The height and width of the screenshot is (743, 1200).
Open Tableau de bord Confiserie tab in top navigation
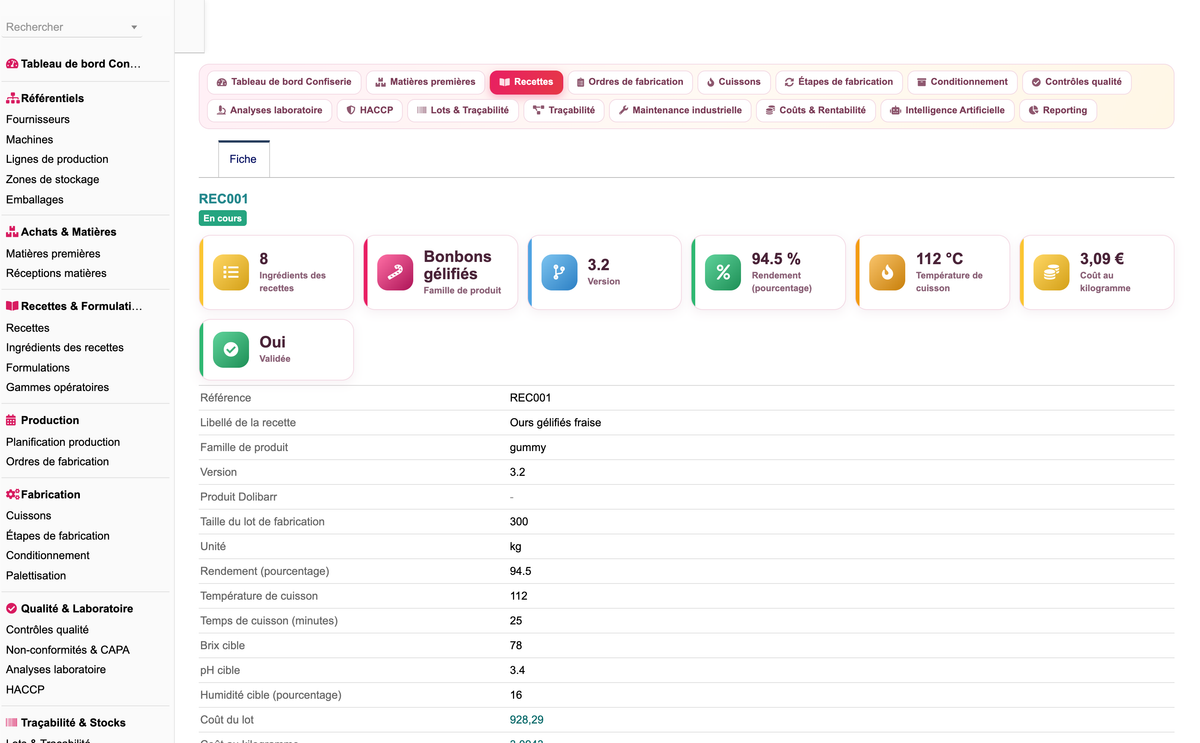pos(284,82)
